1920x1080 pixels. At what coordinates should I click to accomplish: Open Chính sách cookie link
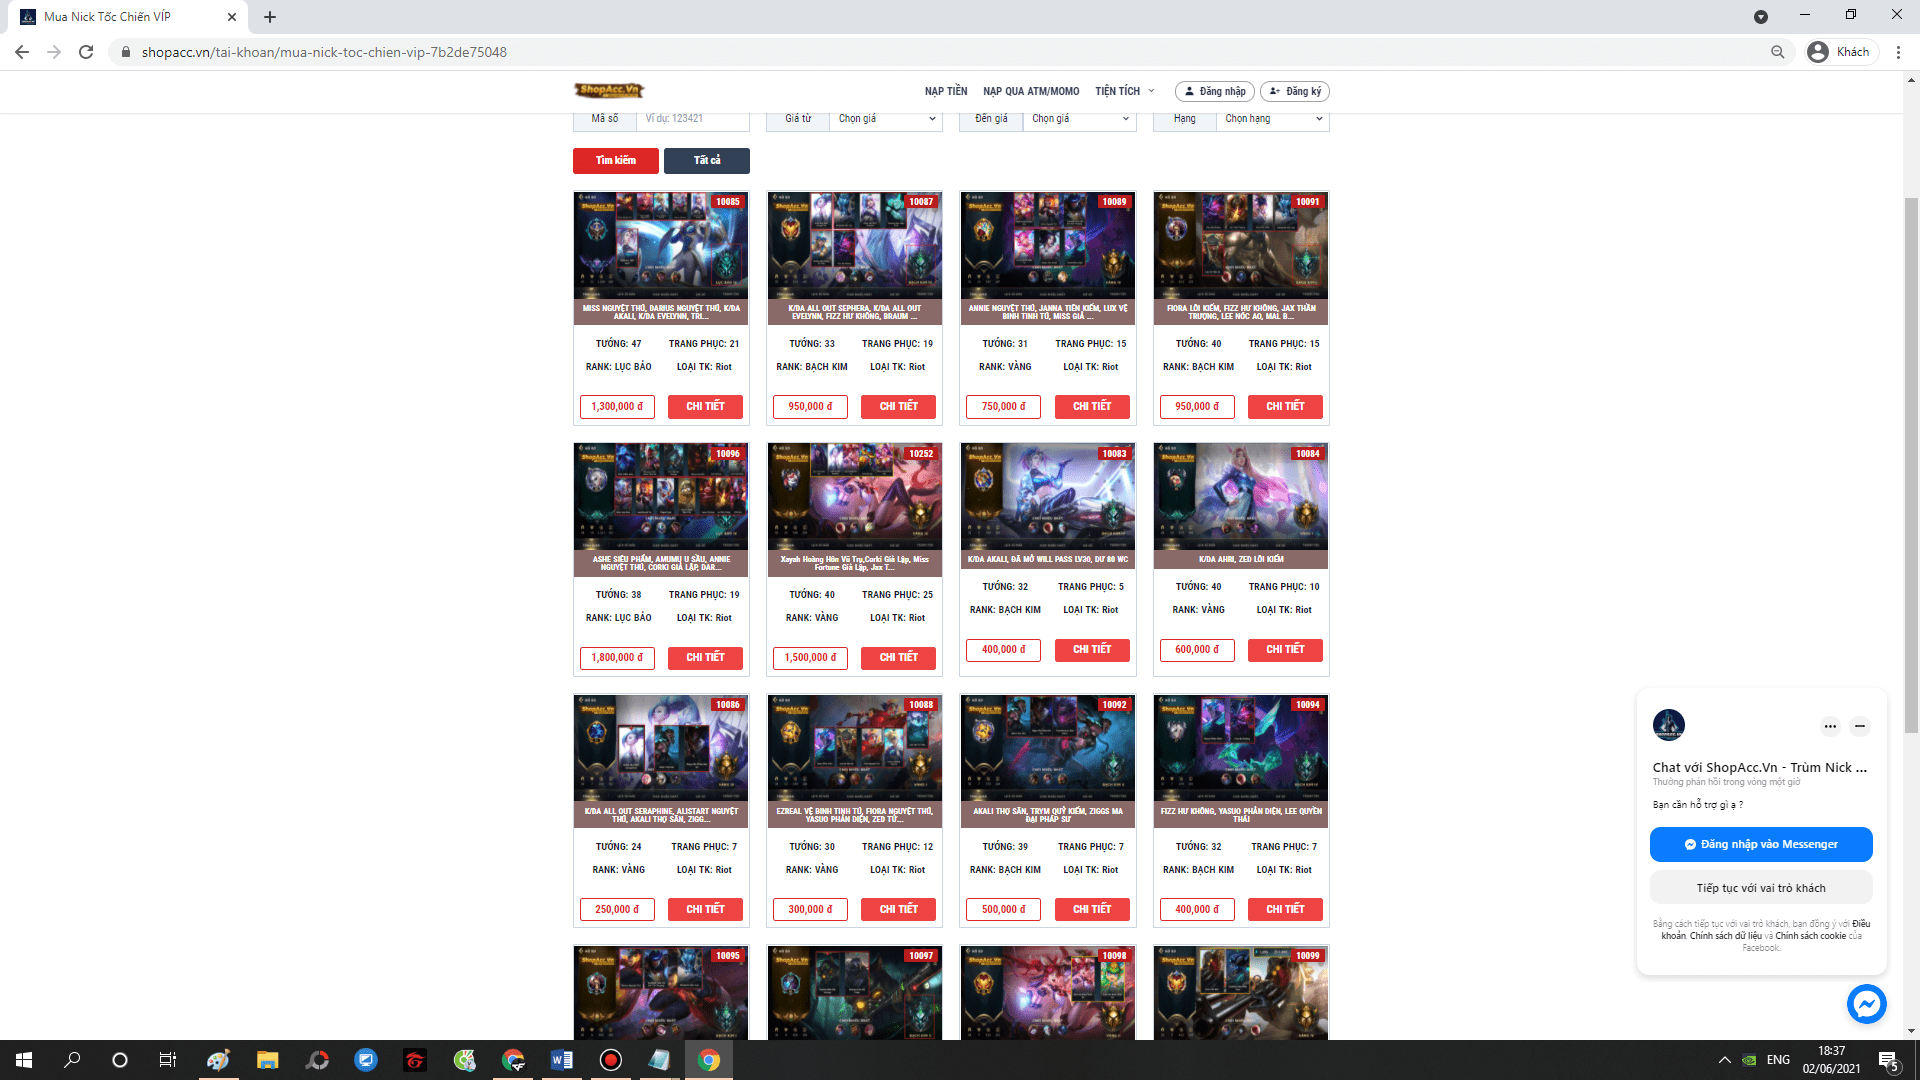[1811, 937]
